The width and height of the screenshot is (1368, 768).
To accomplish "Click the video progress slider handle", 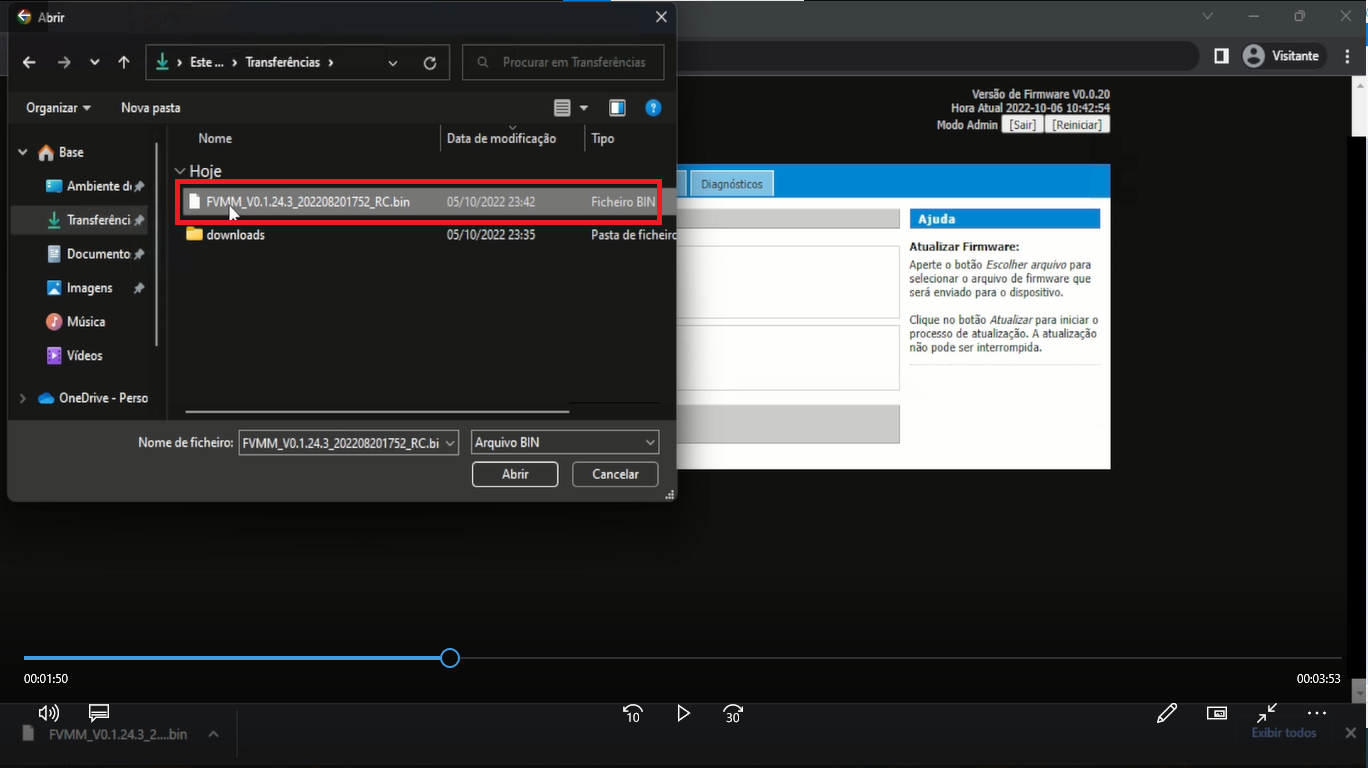I will click(450, 657).
